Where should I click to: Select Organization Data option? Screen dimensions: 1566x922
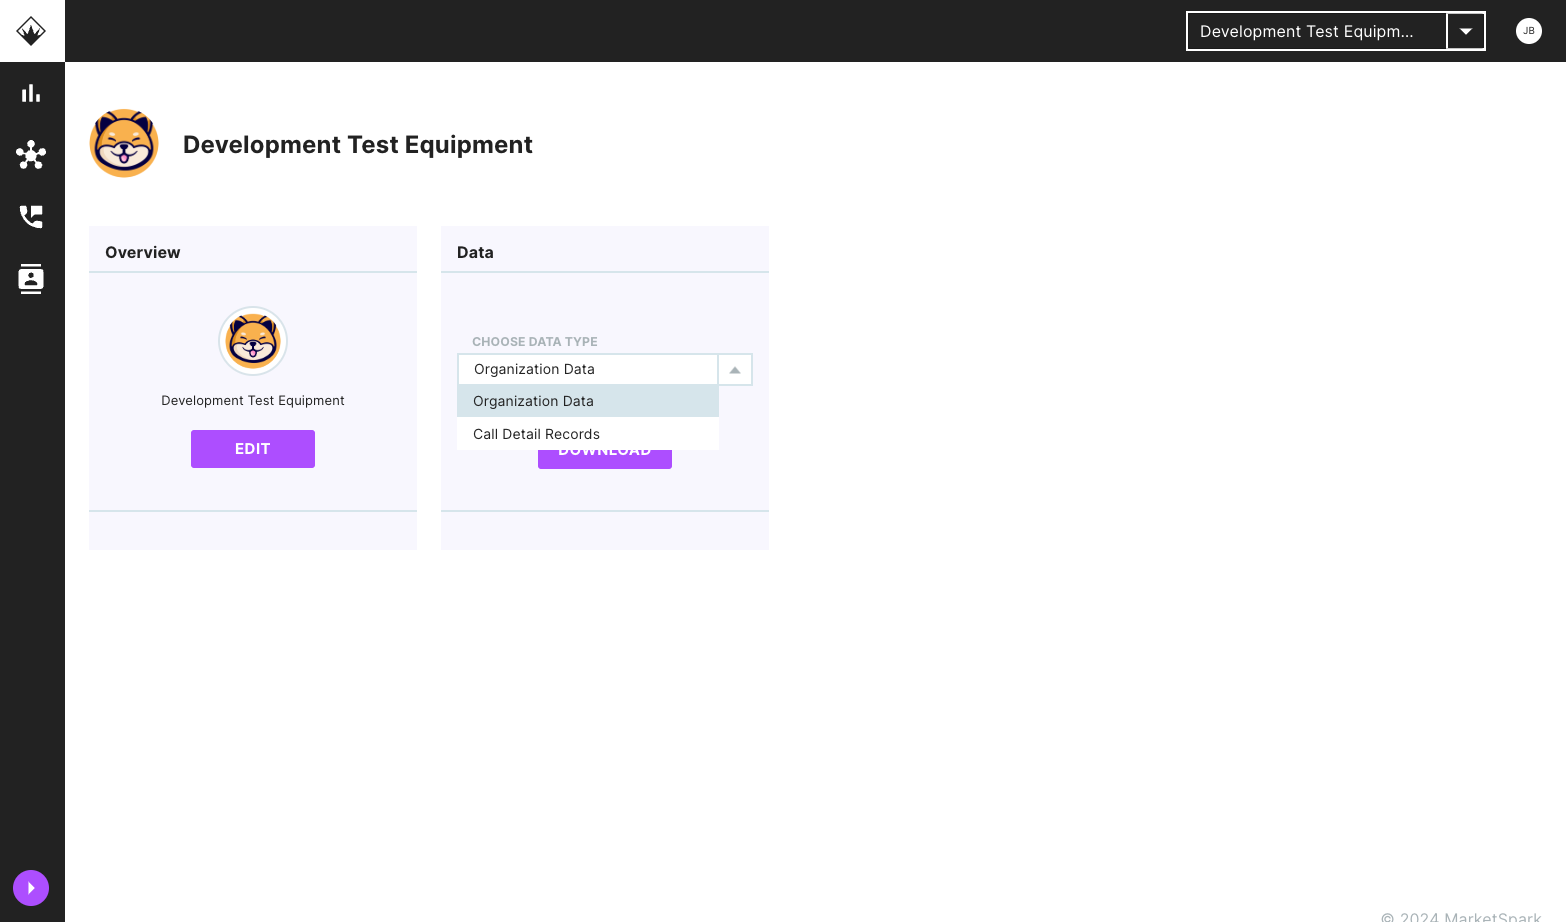click(x=532, y=401)
